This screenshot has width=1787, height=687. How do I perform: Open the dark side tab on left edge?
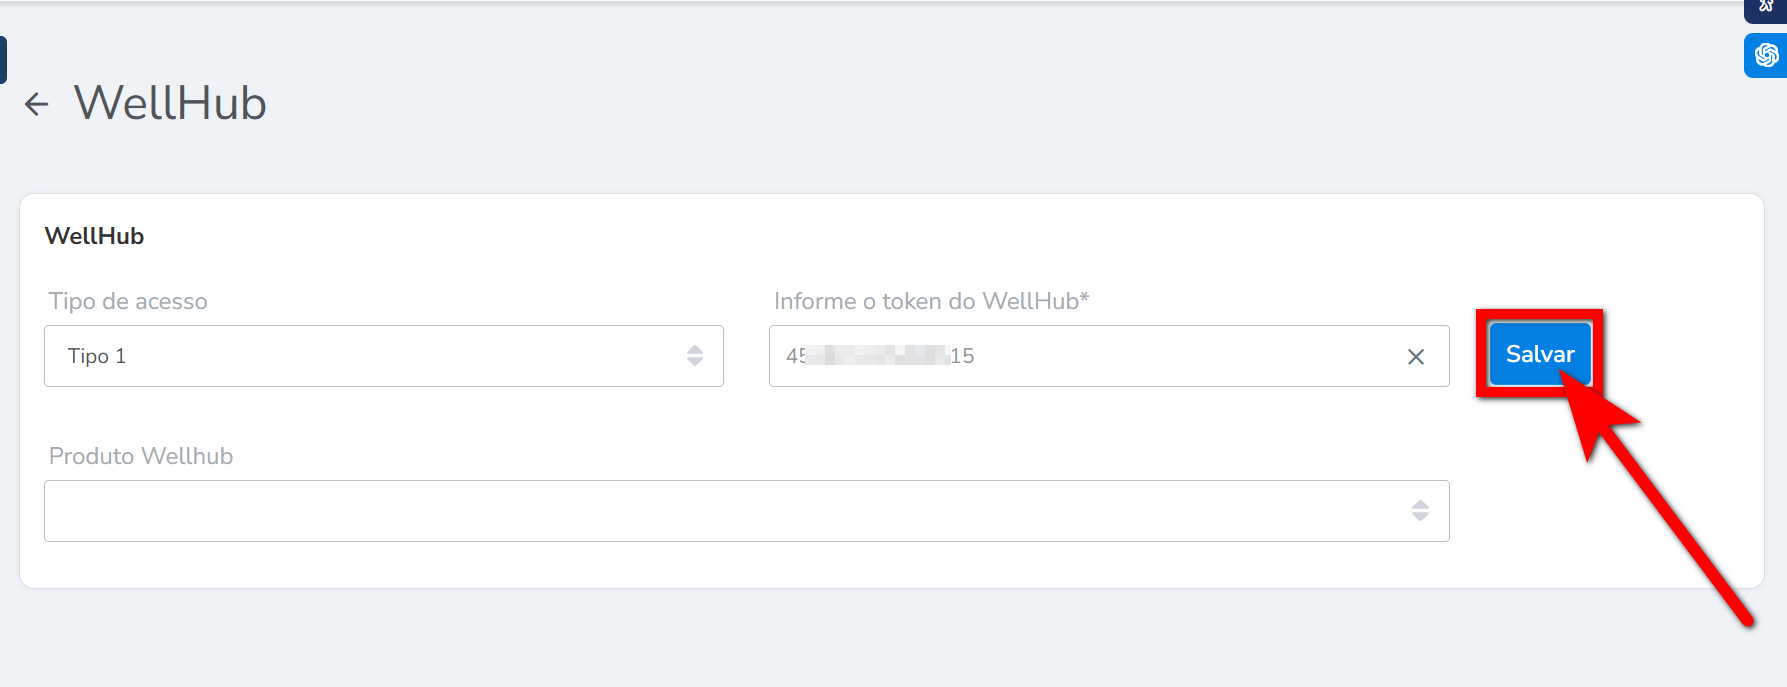(x=3, y=60)
